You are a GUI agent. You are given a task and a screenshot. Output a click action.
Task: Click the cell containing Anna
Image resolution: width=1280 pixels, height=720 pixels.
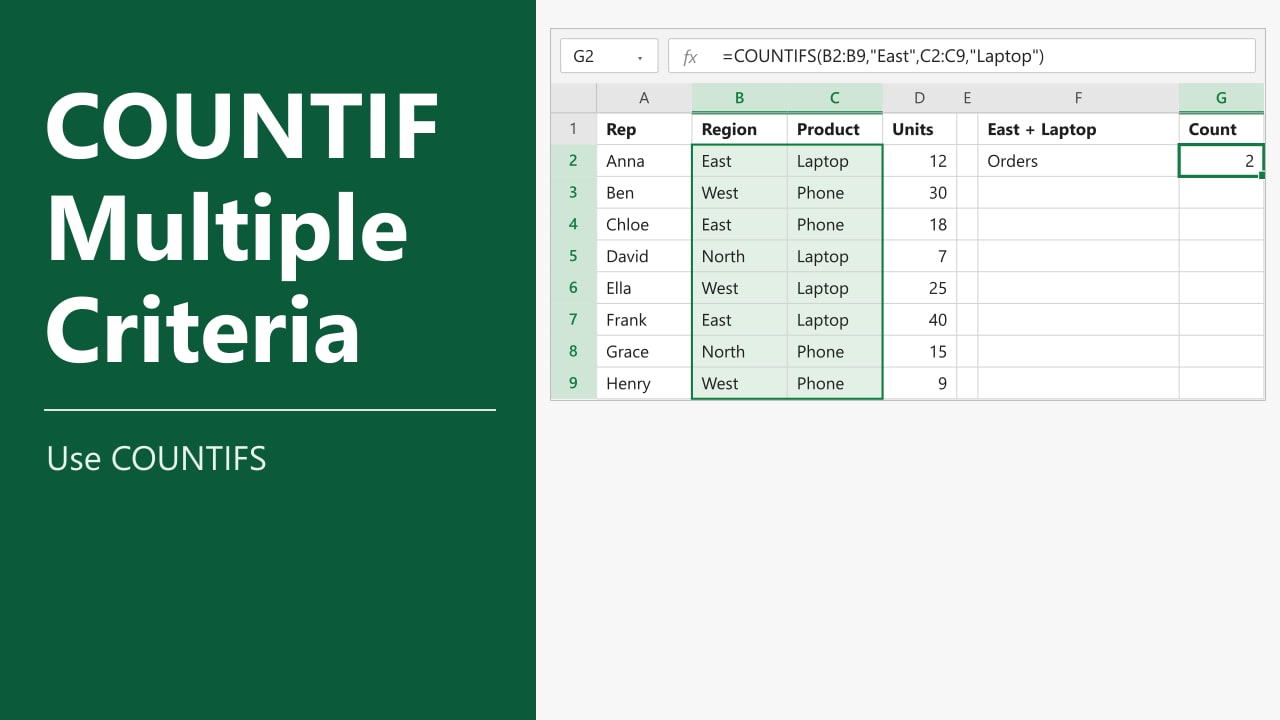644,161
